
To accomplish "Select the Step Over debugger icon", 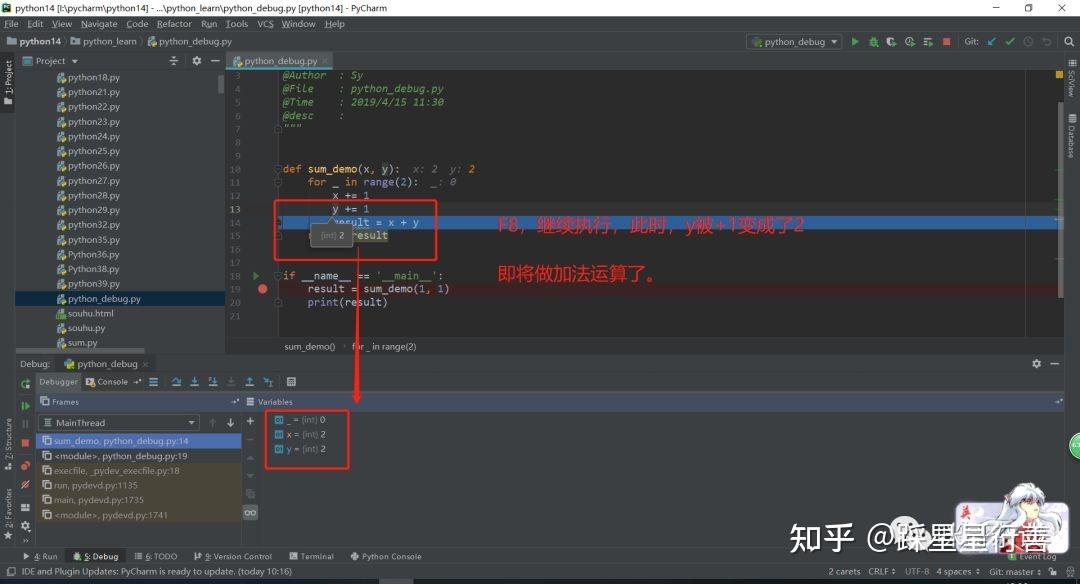I will [x=177, y=381].
